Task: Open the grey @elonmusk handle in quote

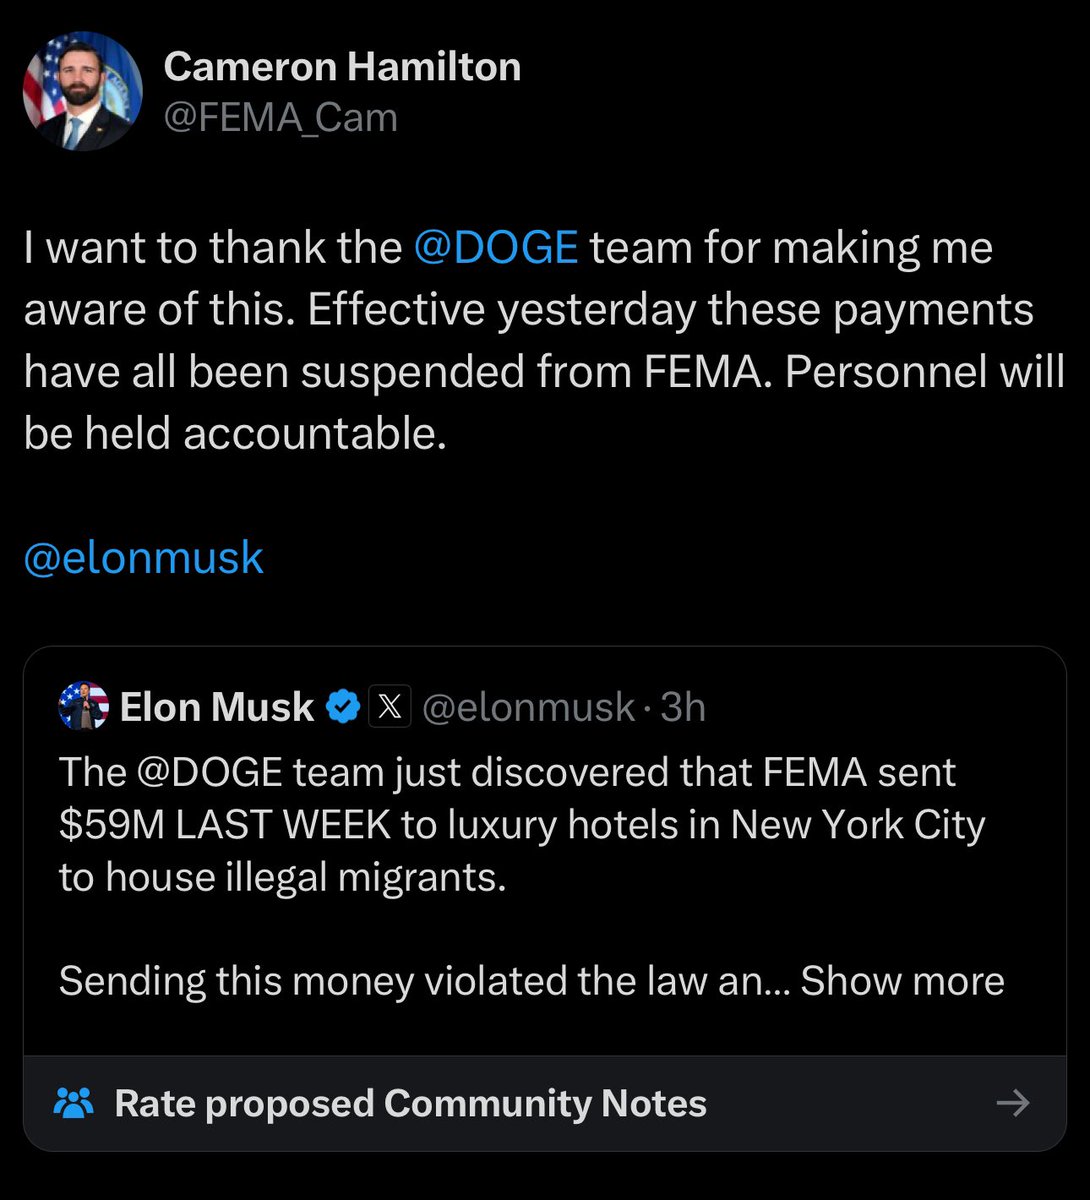Action: [528, 708]
